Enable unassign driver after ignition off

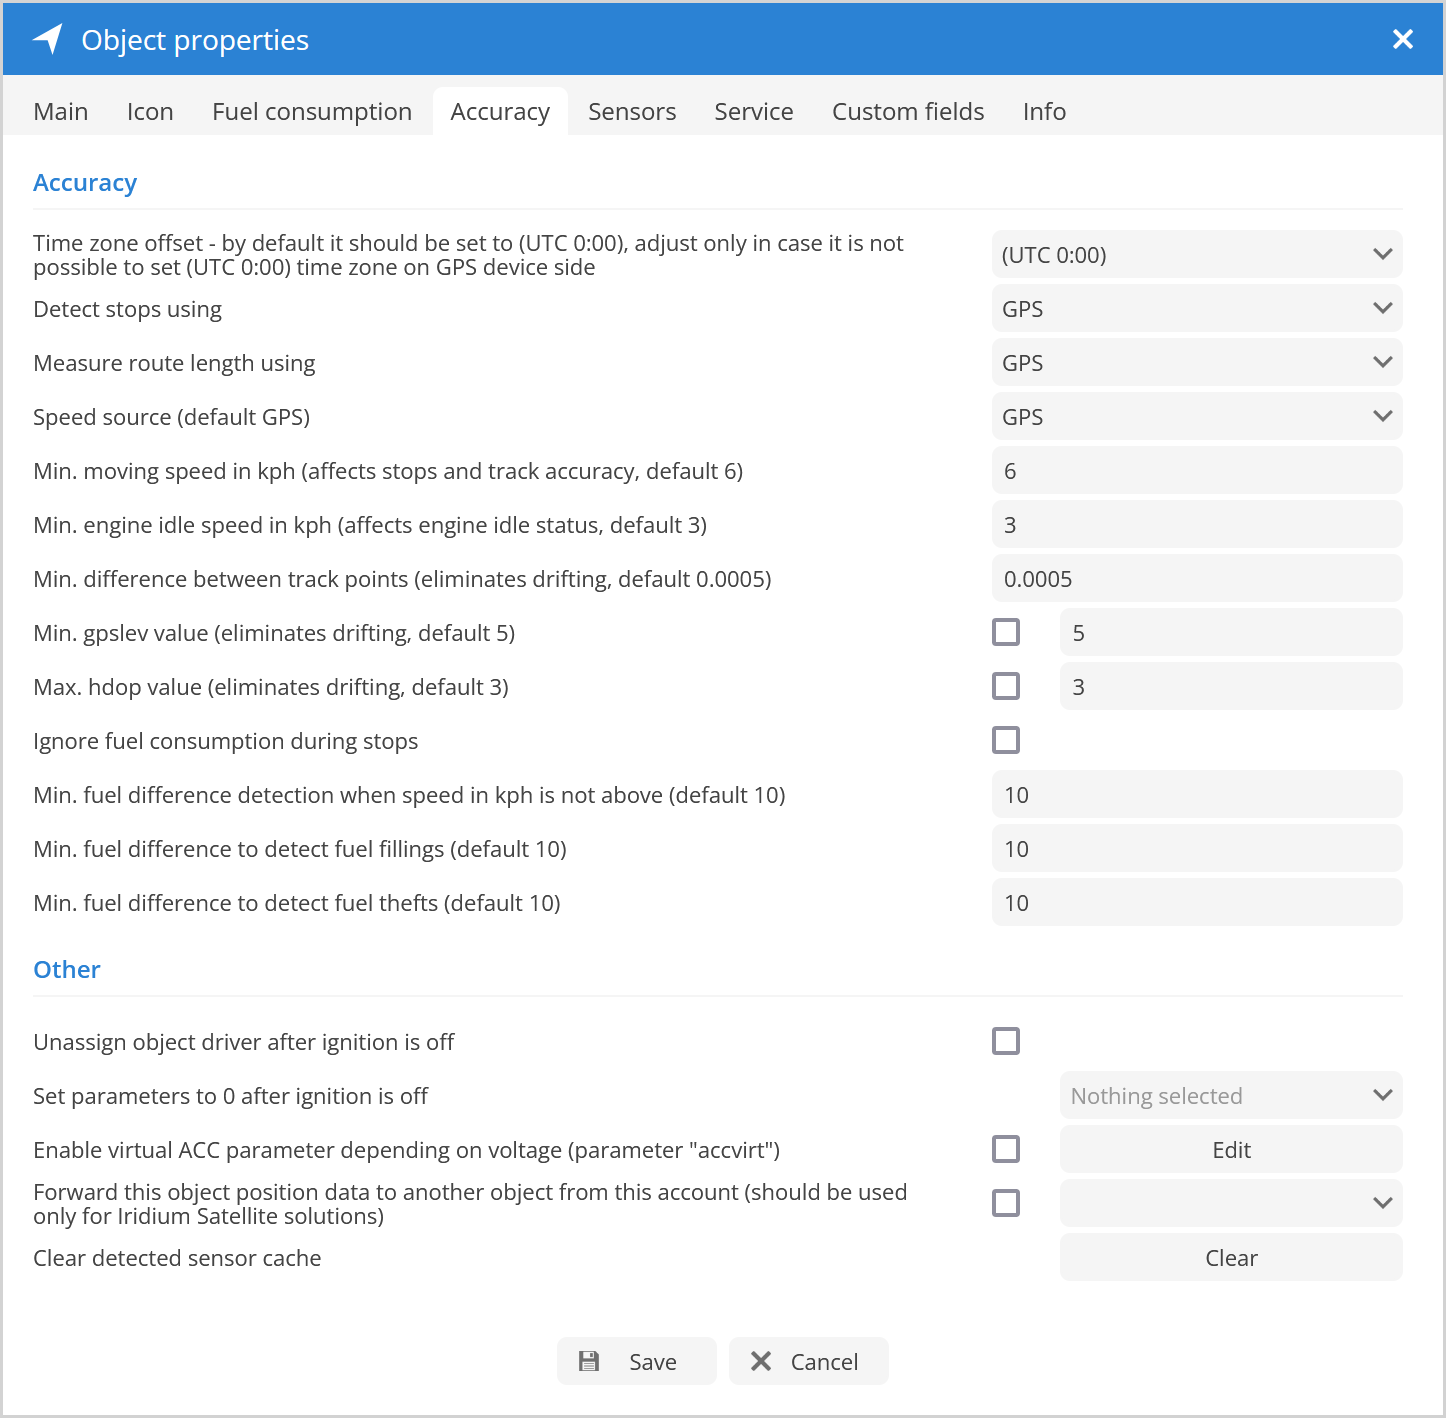tap(1006, 1041)
